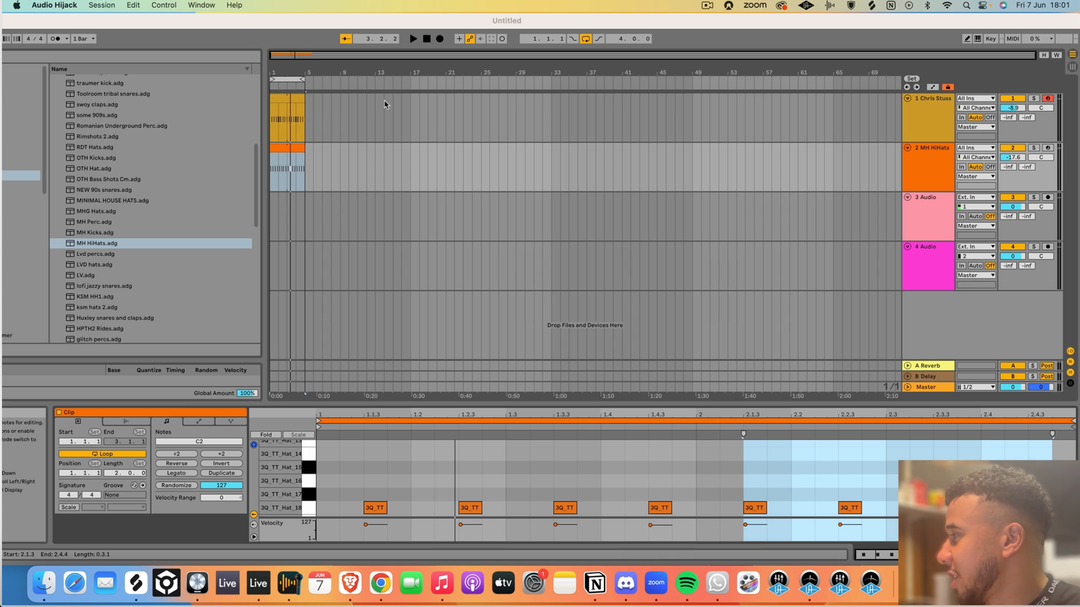The height and width of the screenshot is (607, 1080).
Task: Toggle the clip Loop switch
Action: point(102,454)
